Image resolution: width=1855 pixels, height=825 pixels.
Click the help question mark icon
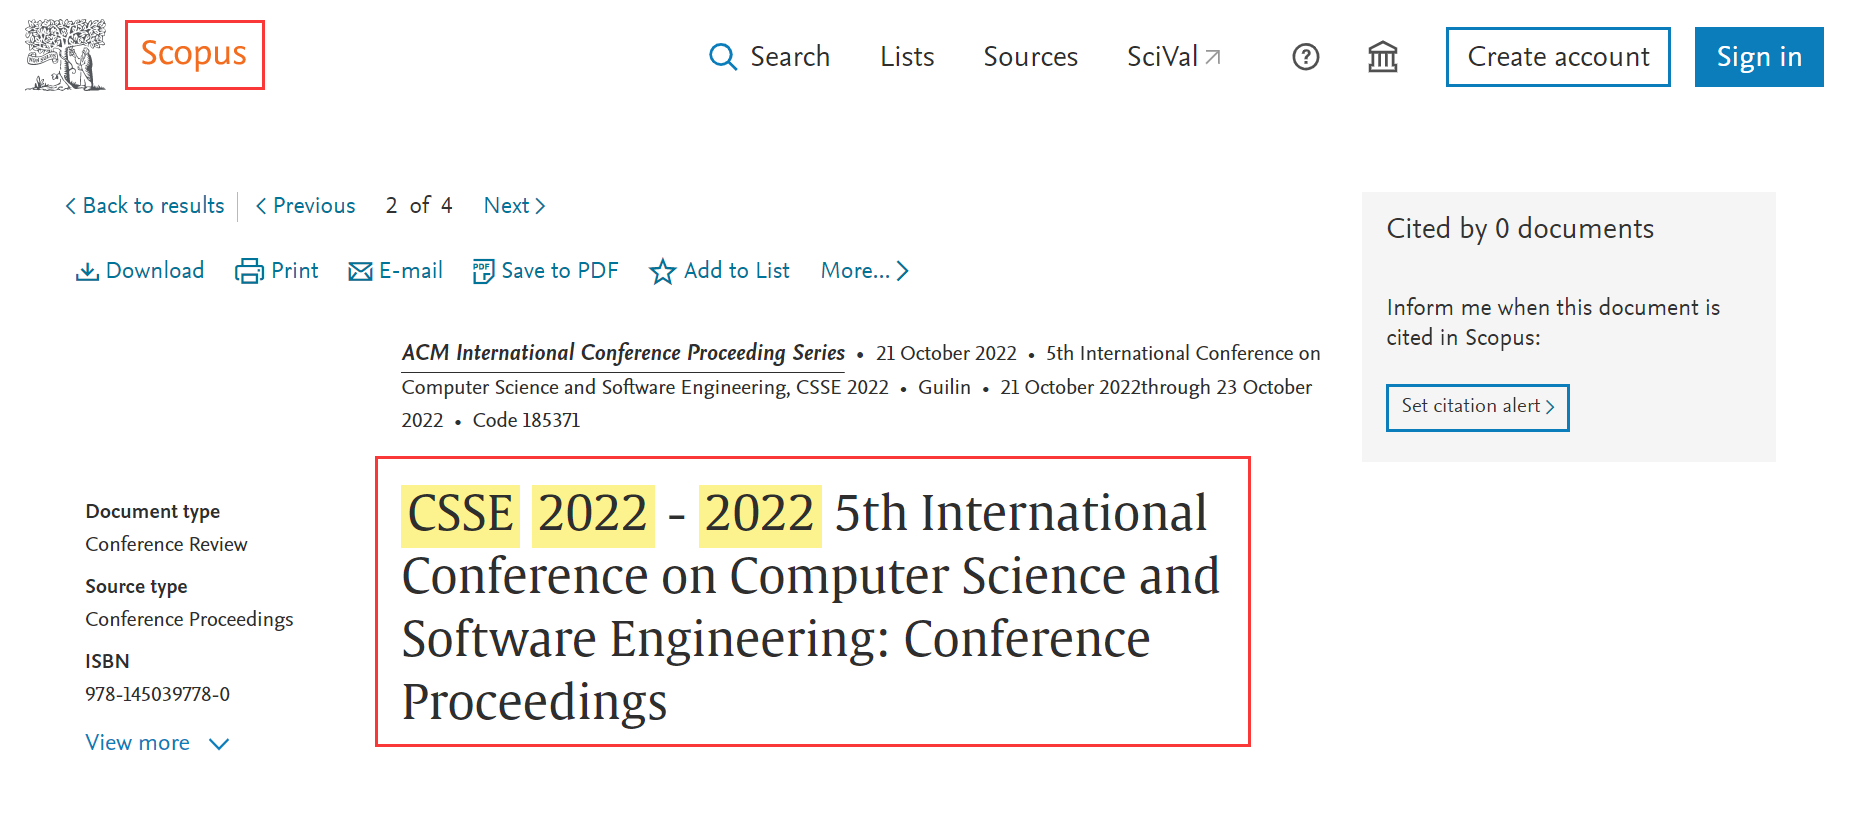click(x=1305, y=57)
